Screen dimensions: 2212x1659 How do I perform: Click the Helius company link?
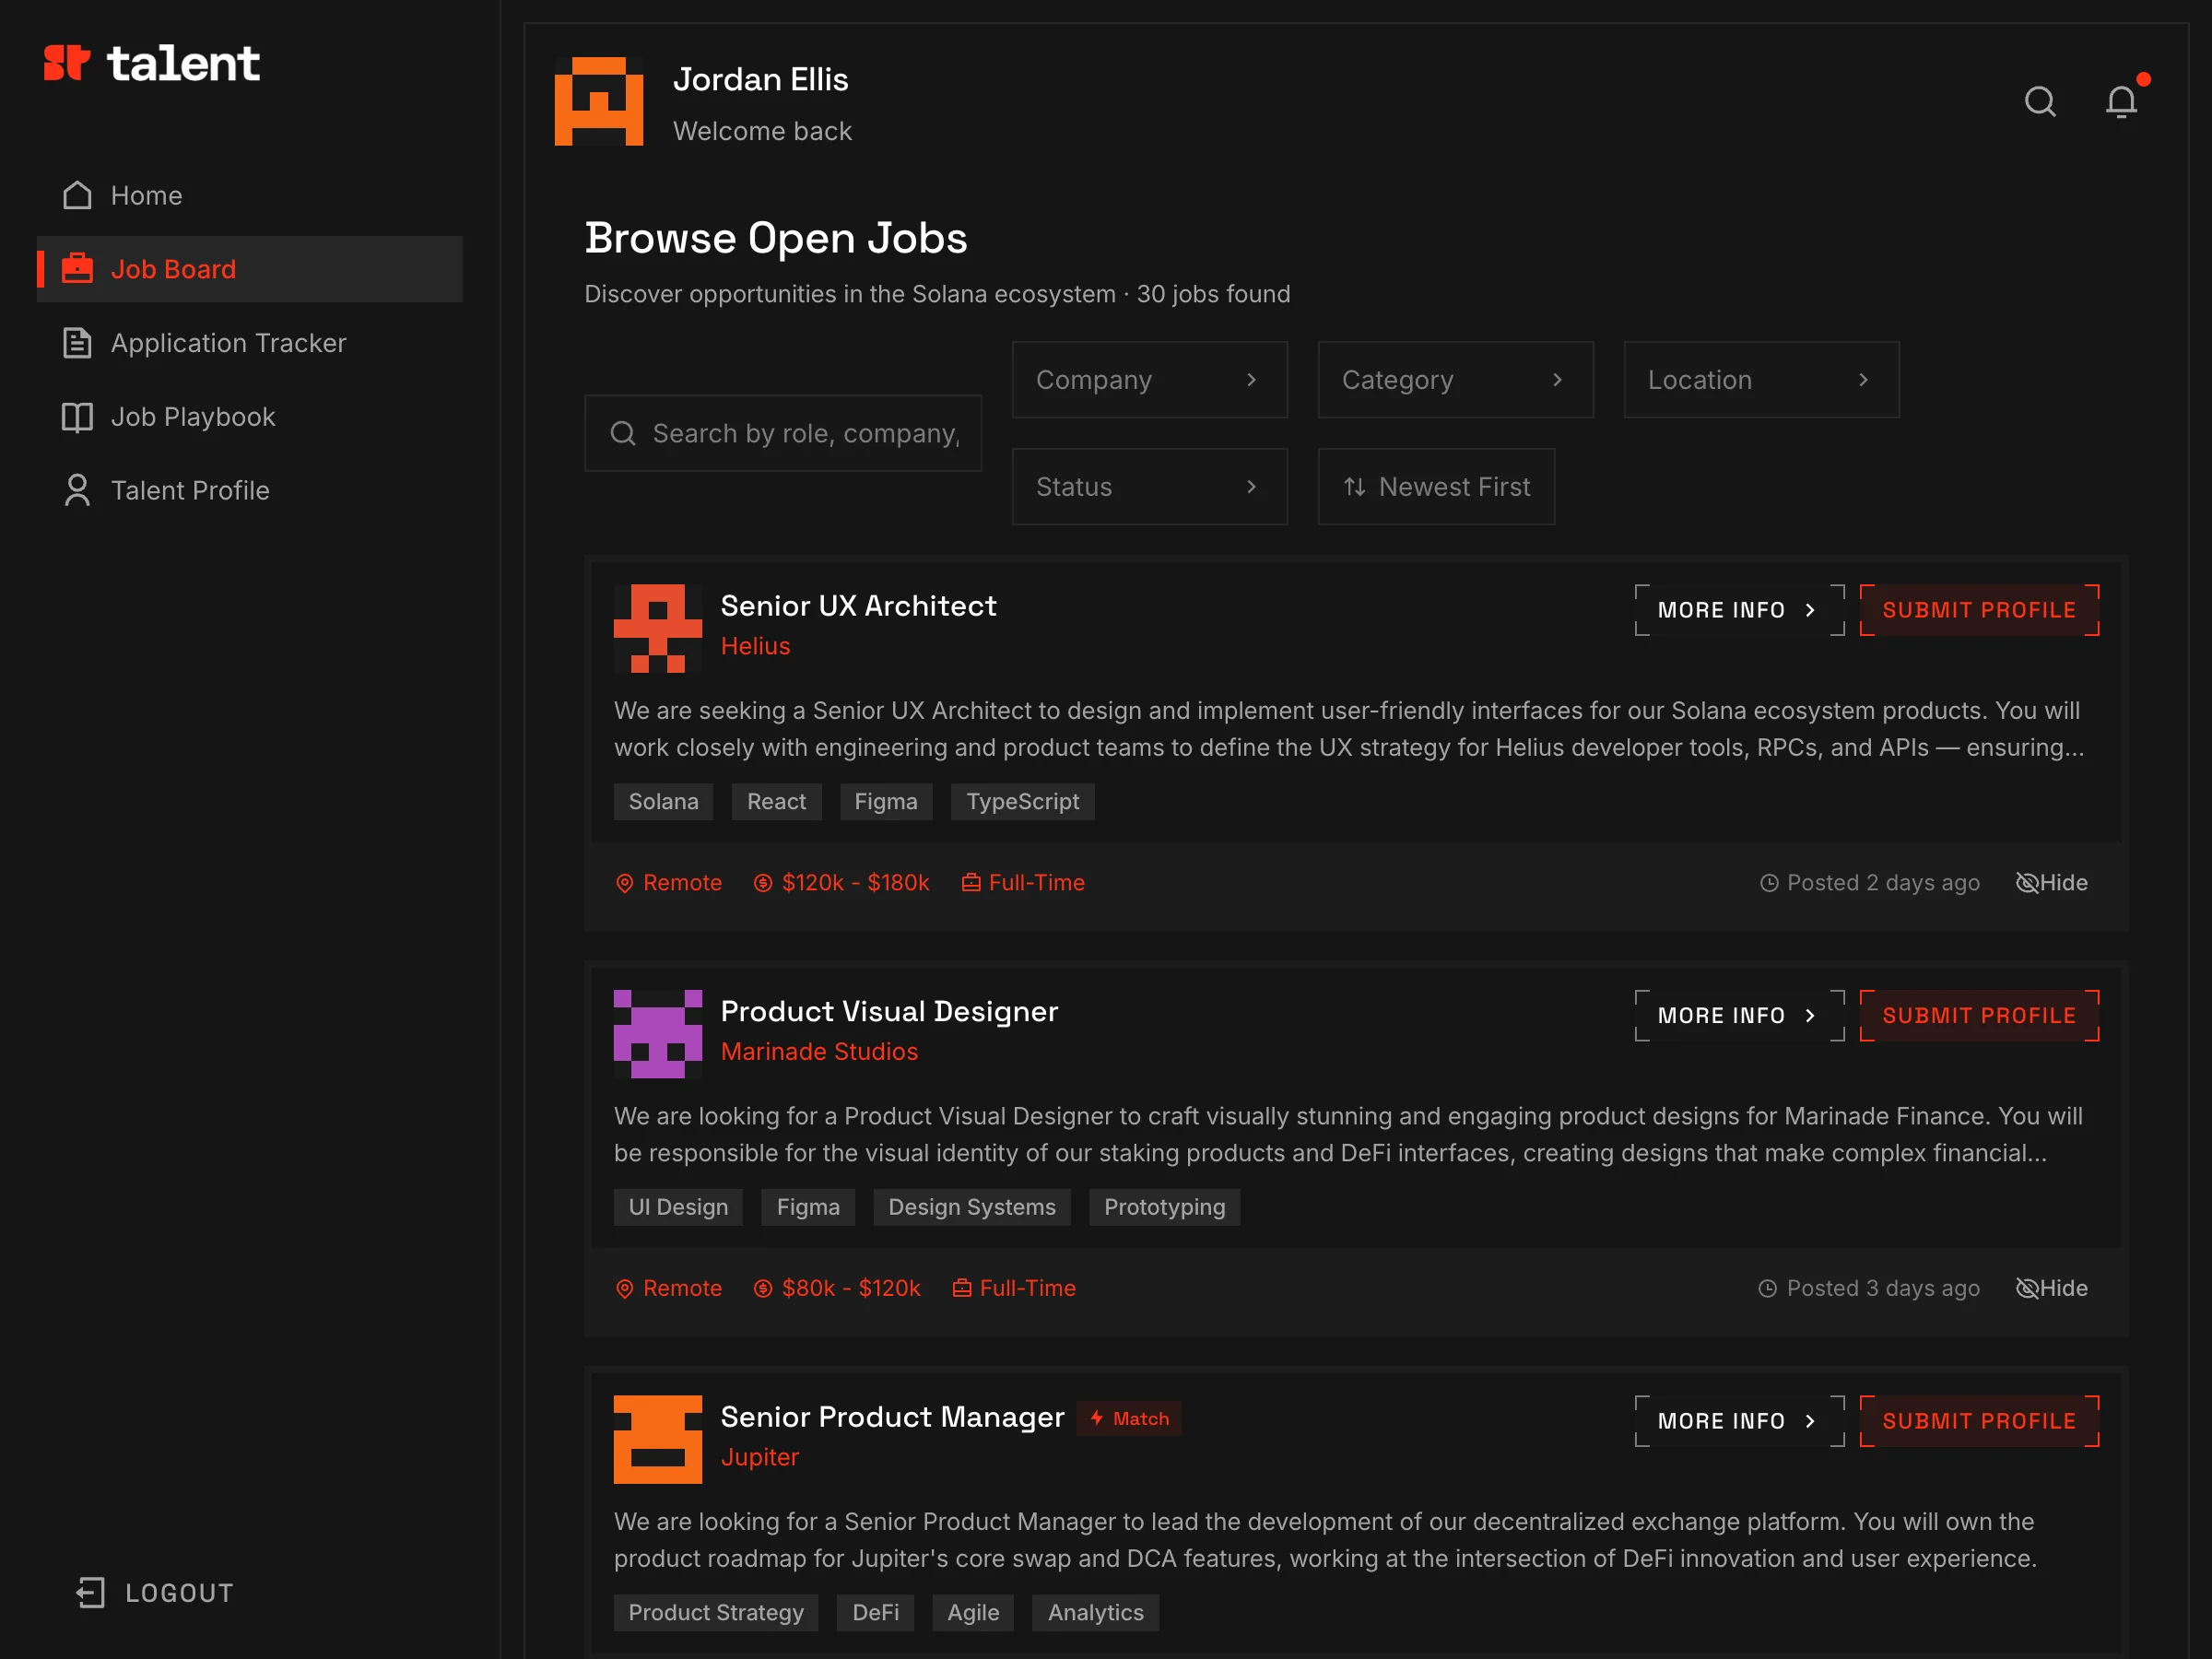click(x=755, y=646)
